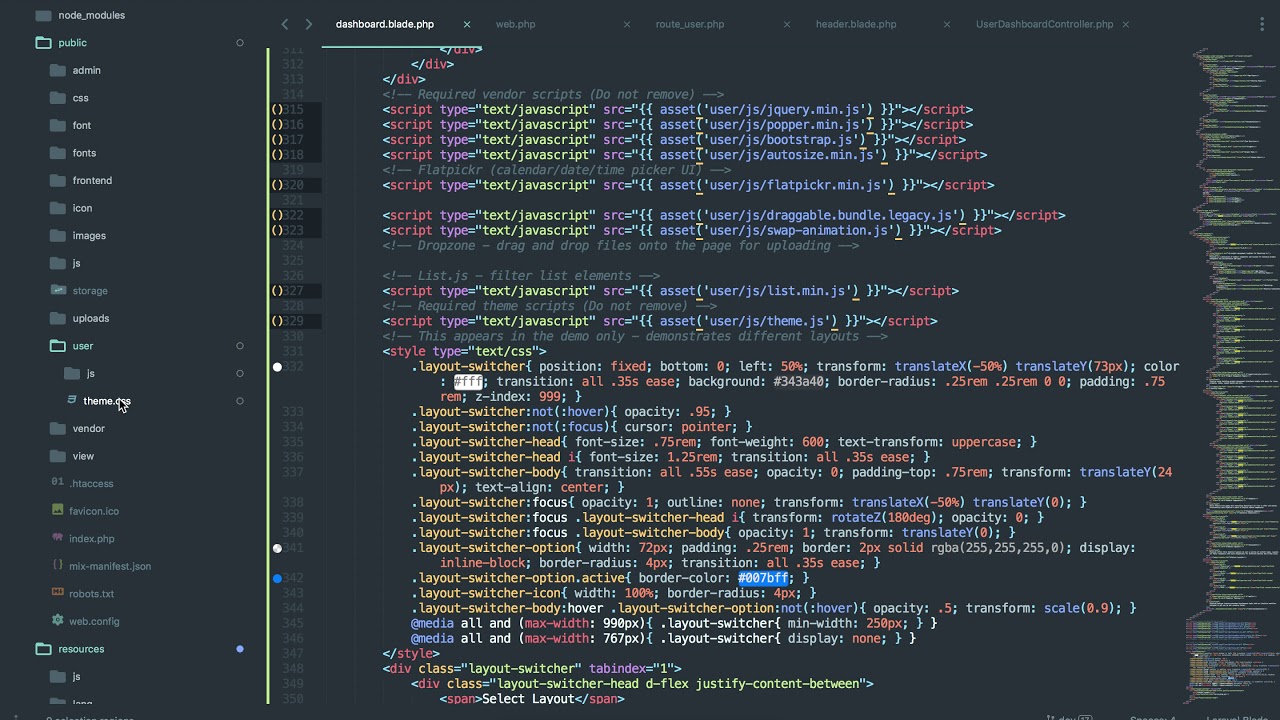
Task: Click line number 348 in the gutter
Action: tap(293, 669)
